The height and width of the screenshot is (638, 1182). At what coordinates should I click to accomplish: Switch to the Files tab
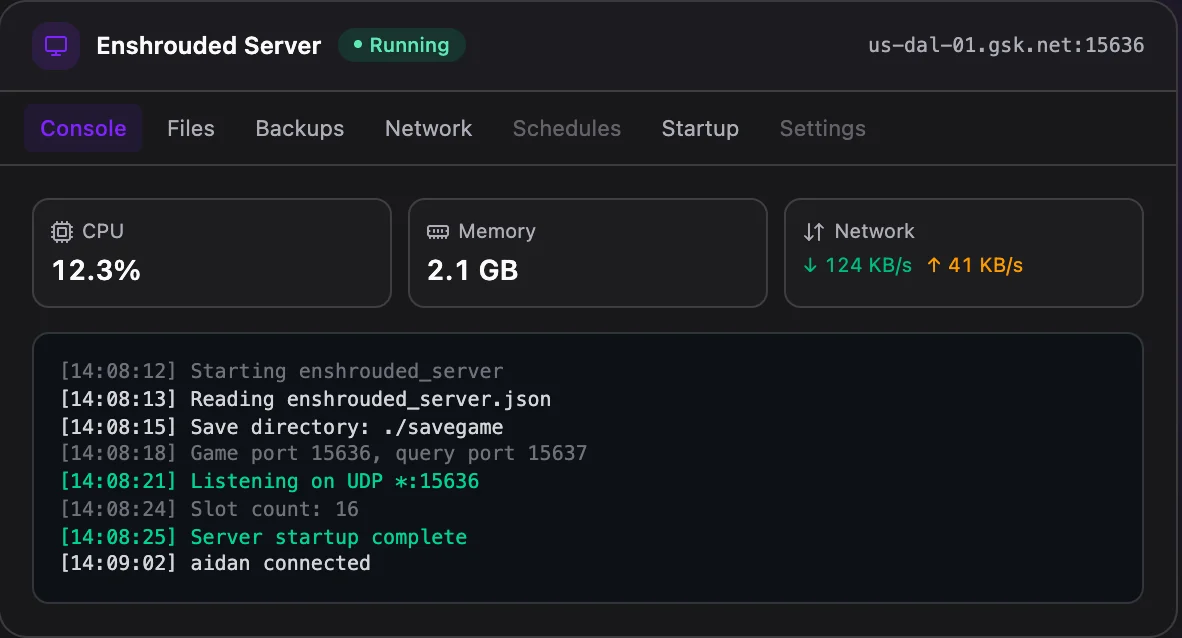[x=191, y=128]
